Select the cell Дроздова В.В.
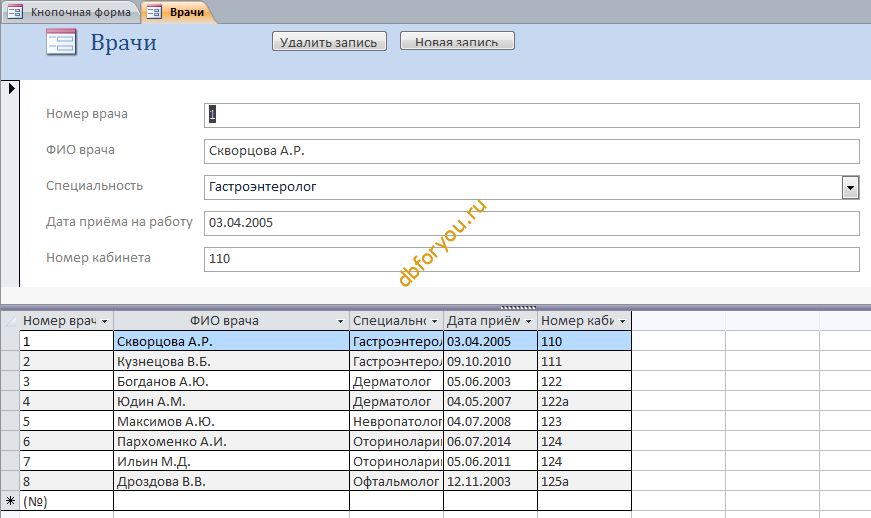Screen dimensions: 871x518 (x=232, y=481)
